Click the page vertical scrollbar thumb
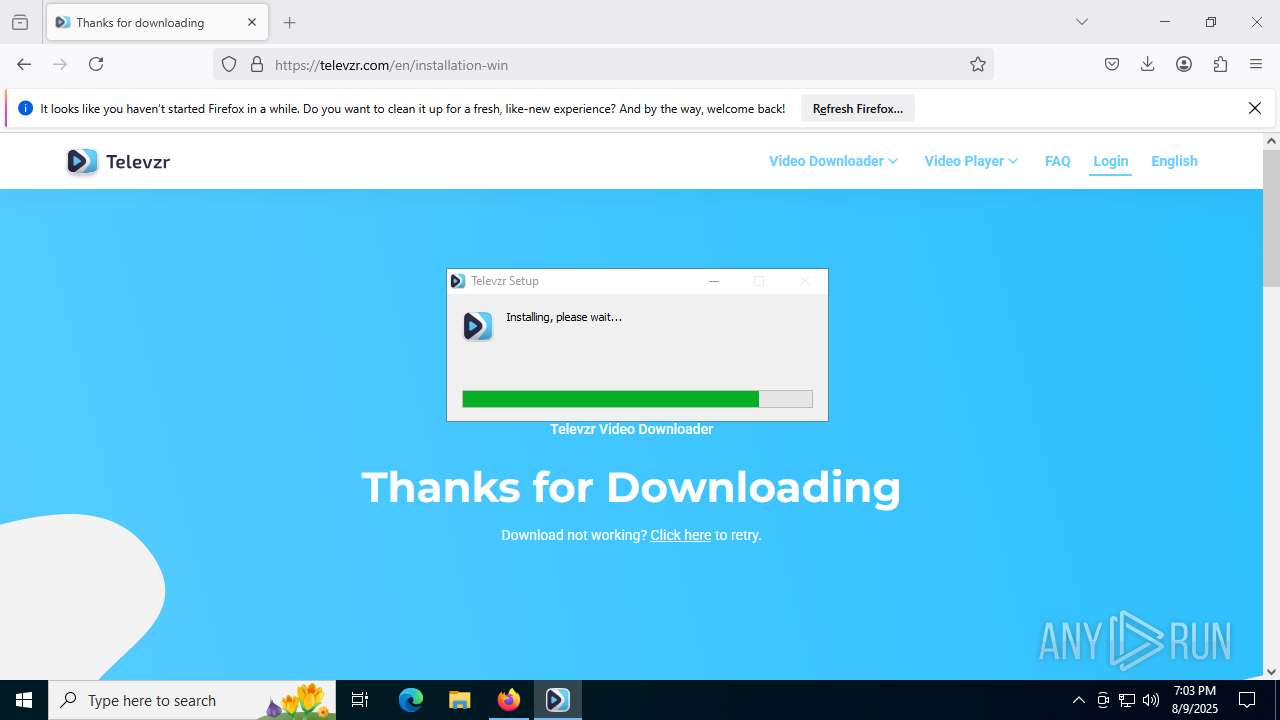This screenshot has width=1280, height=720. pyautogui.click(x=1271, y=218)
